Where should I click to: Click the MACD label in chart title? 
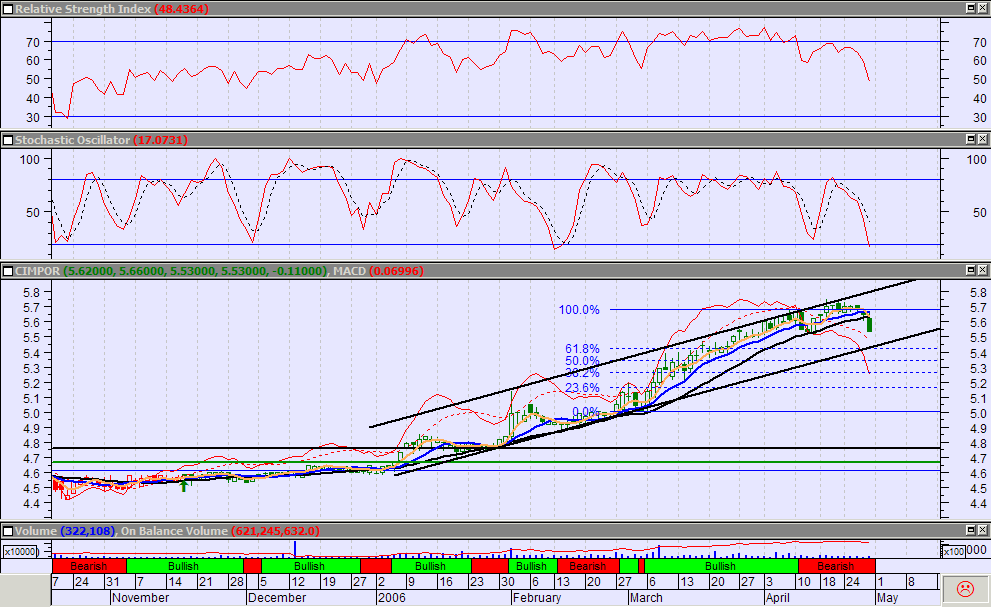click(x=349, y=271)
